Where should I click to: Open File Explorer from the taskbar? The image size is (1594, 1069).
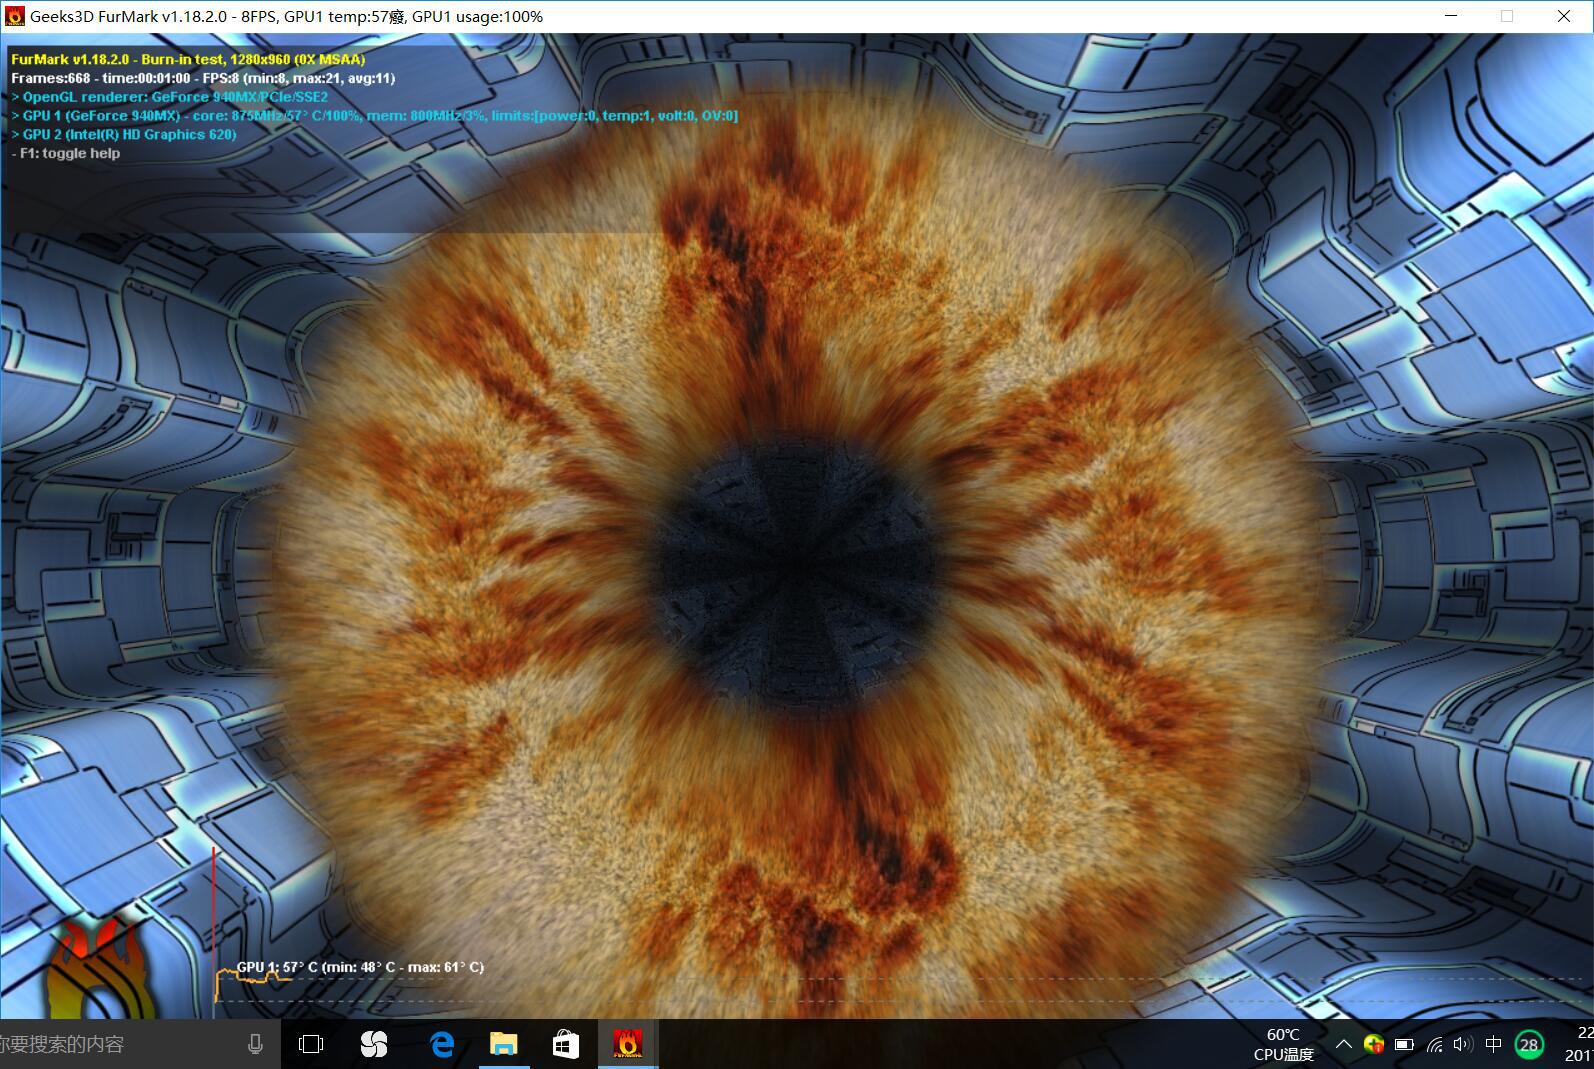[x=503, y=1044]
